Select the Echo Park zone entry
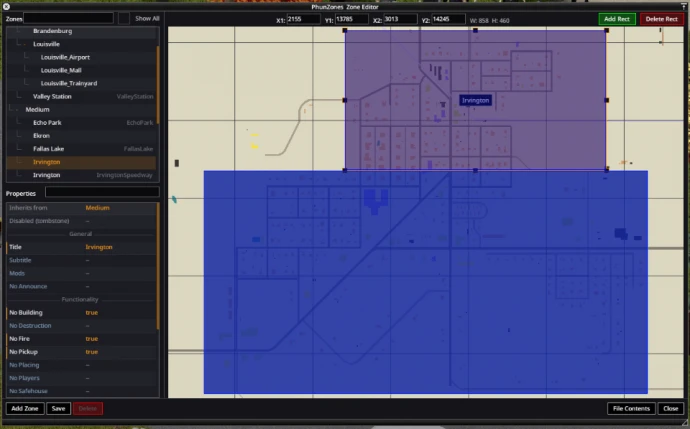The height and width of the screenshot is (429, 690). click(x=47, y=122)
